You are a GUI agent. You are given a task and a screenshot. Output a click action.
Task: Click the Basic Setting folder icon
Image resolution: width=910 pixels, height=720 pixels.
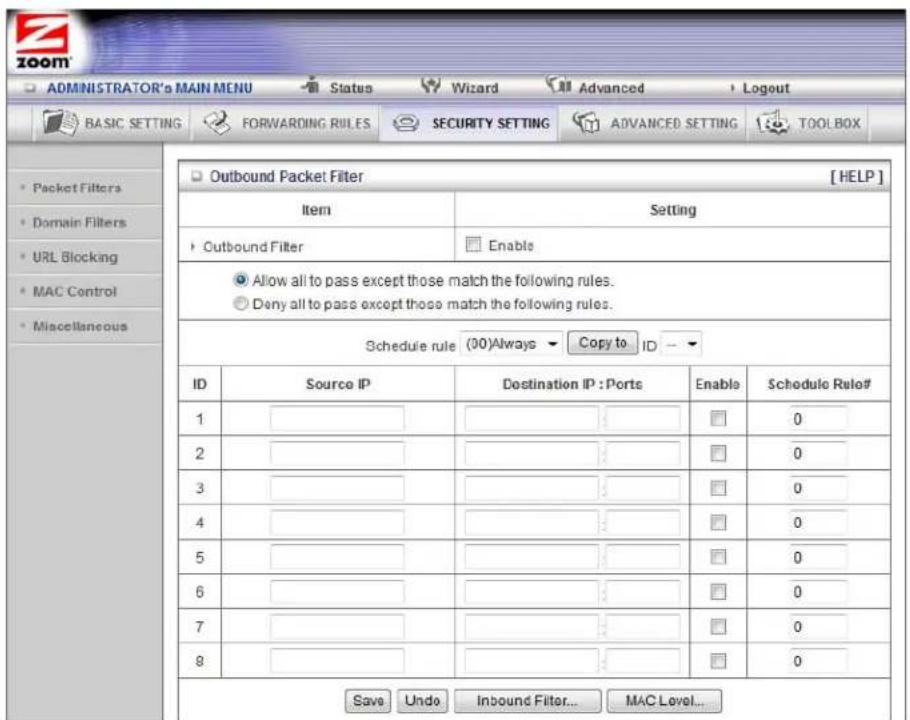[60, 122]
